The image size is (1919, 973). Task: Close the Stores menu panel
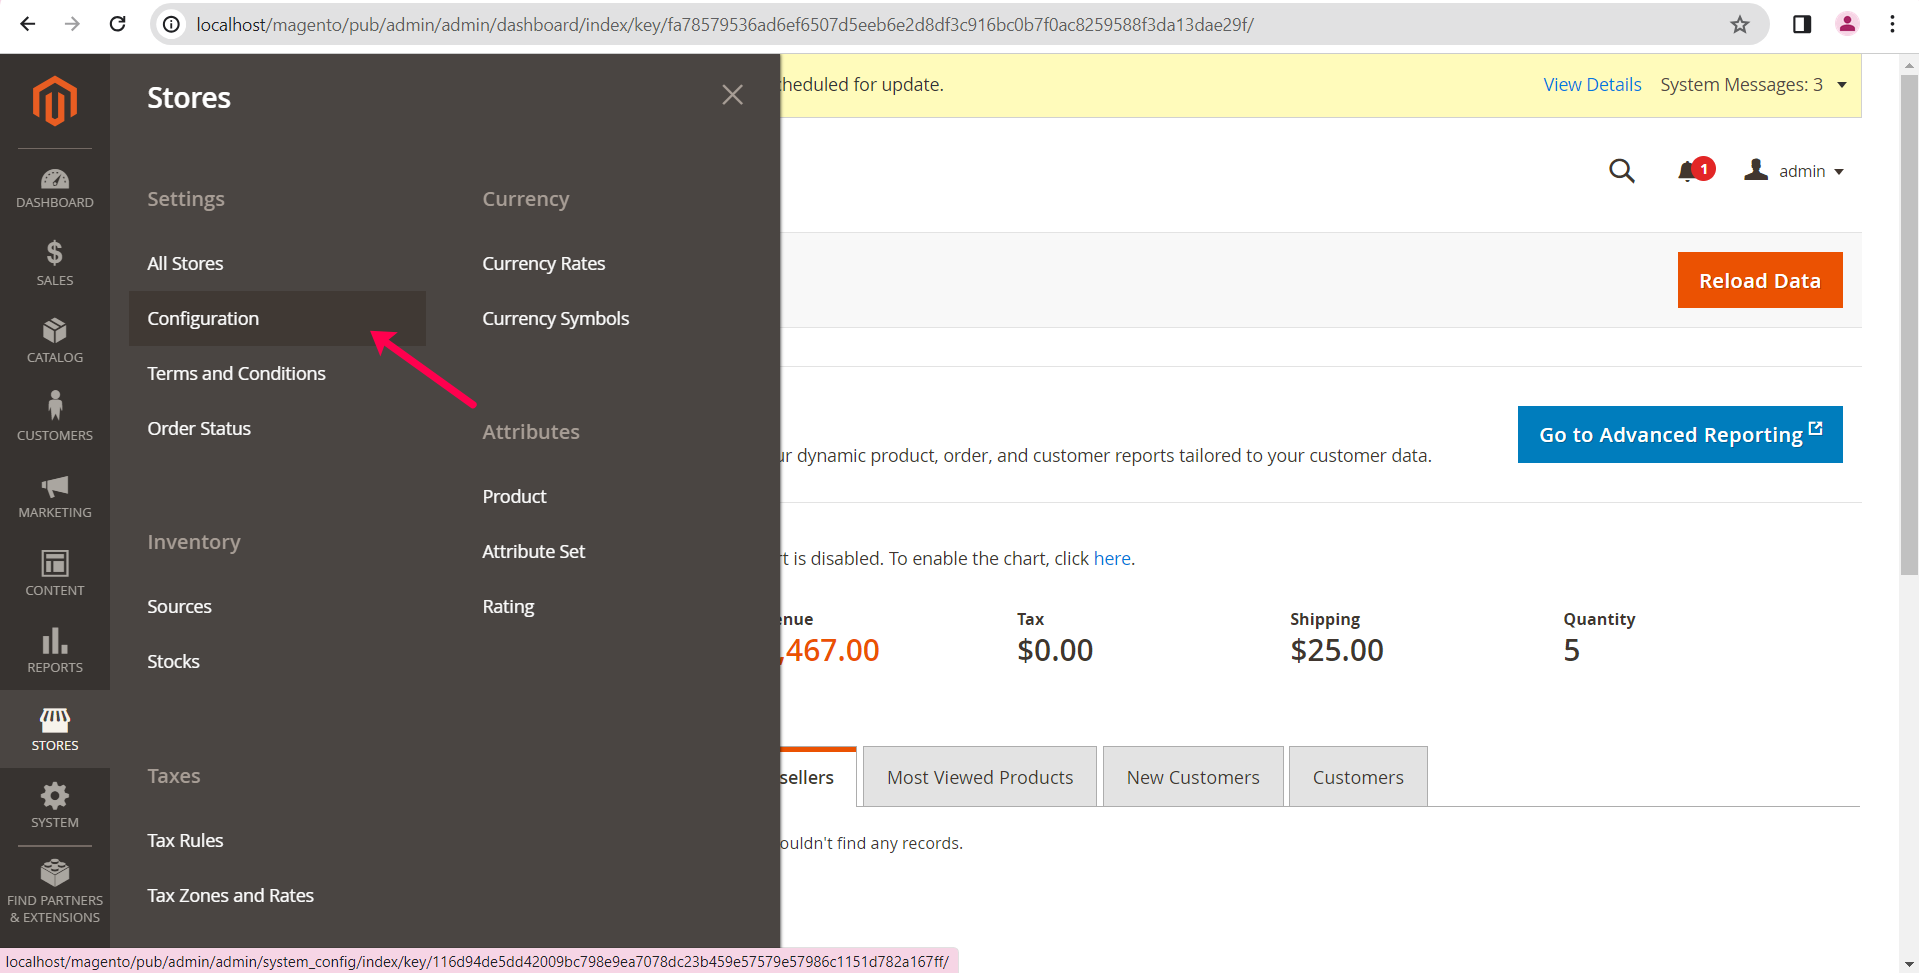(x=732, y=95)
